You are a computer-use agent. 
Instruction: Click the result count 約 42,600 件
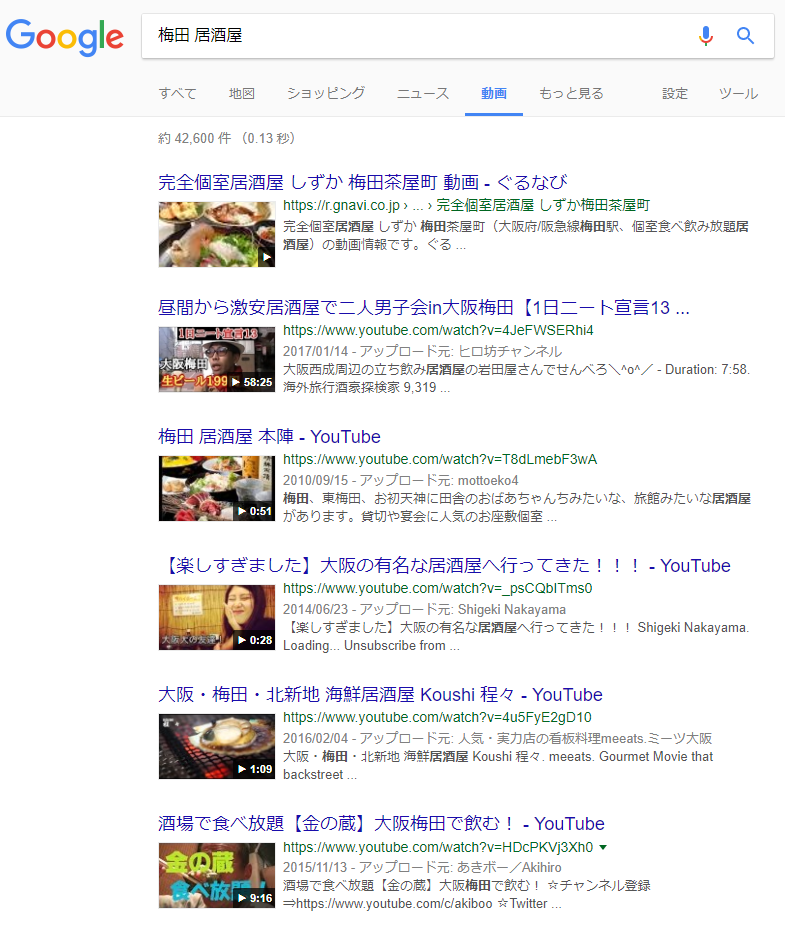point(194,138)
